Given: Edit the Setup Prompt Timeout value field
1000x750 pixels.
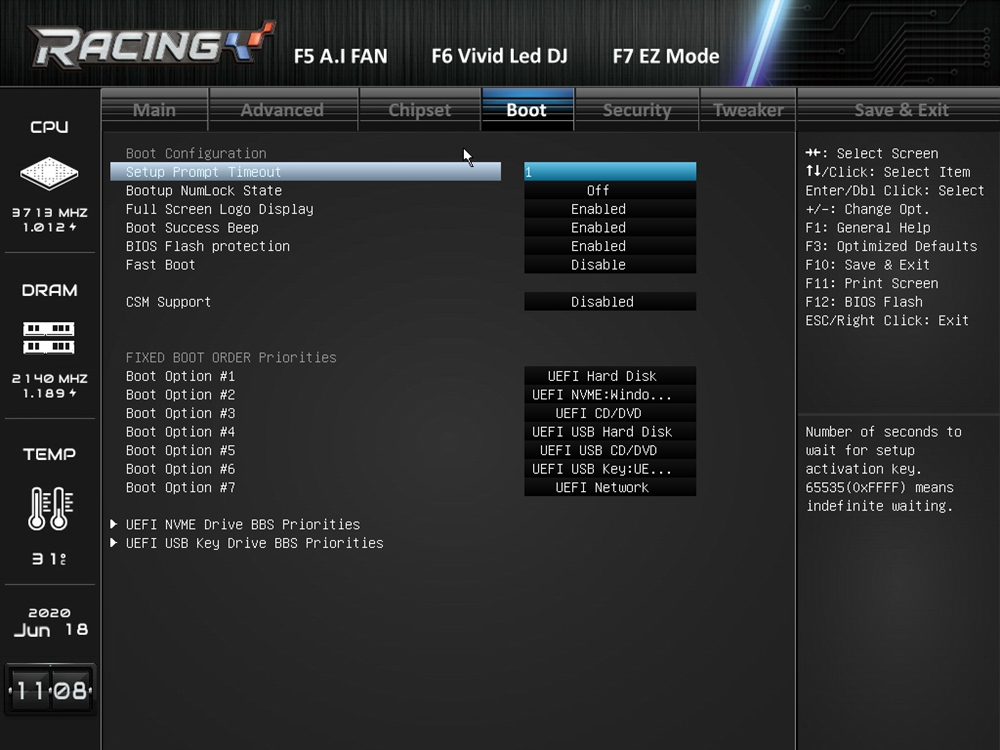Looking at the screenshot, I should (610, 172).
